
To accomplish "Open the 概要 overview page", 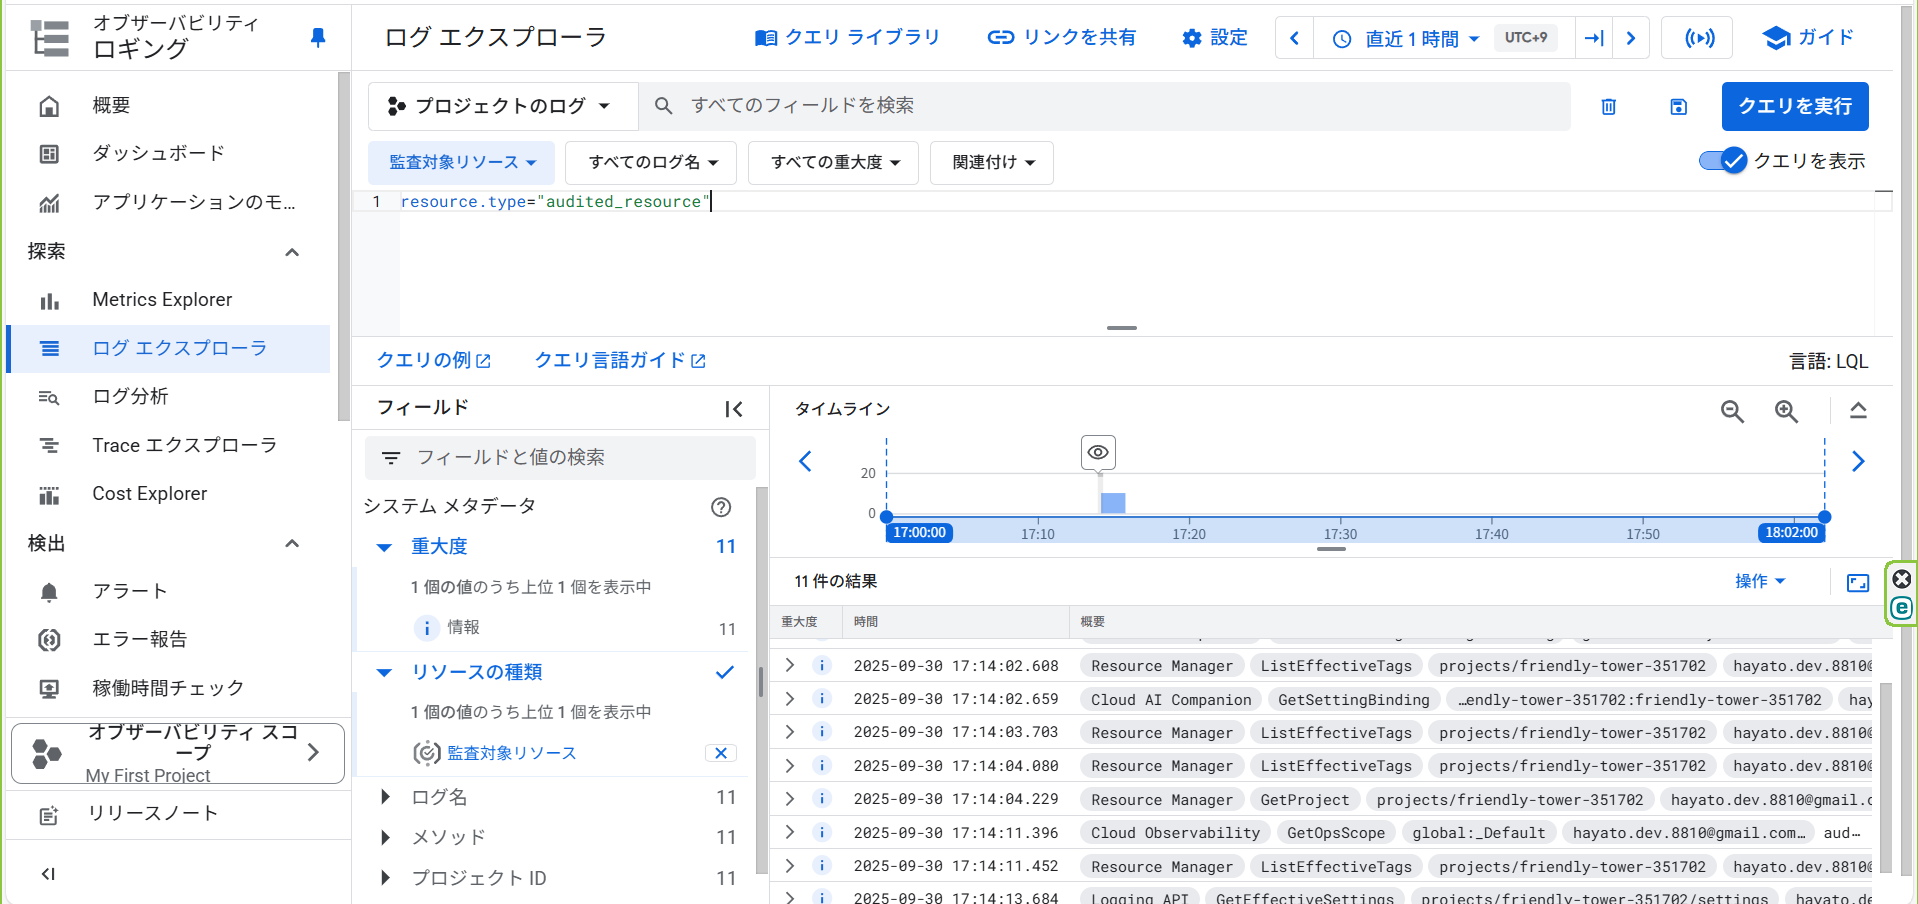I will (x=111, y=105).
